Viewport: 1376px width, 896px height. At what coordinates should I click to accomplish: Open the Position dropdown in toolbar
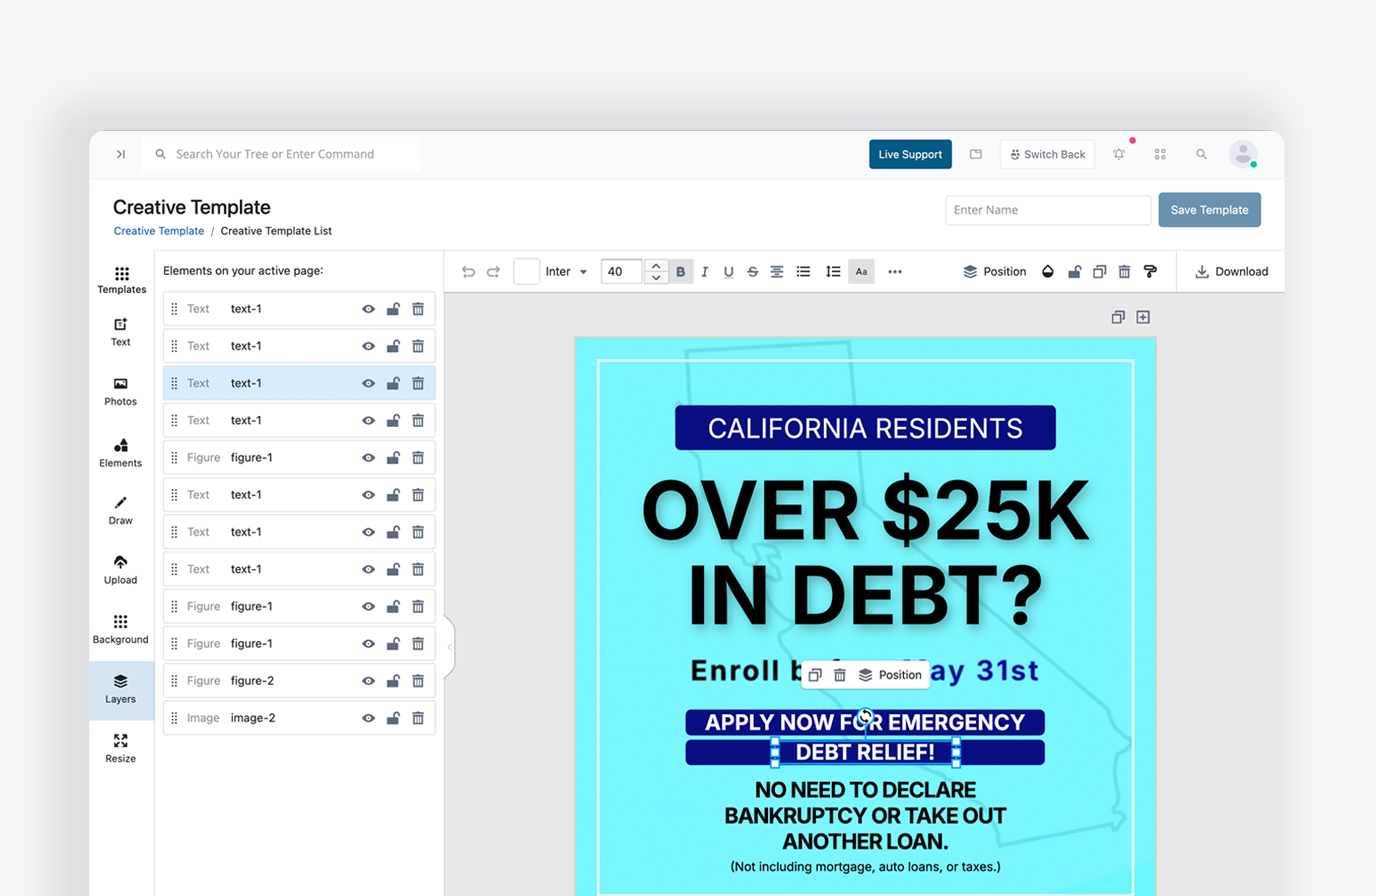click(x=994, y=272)
